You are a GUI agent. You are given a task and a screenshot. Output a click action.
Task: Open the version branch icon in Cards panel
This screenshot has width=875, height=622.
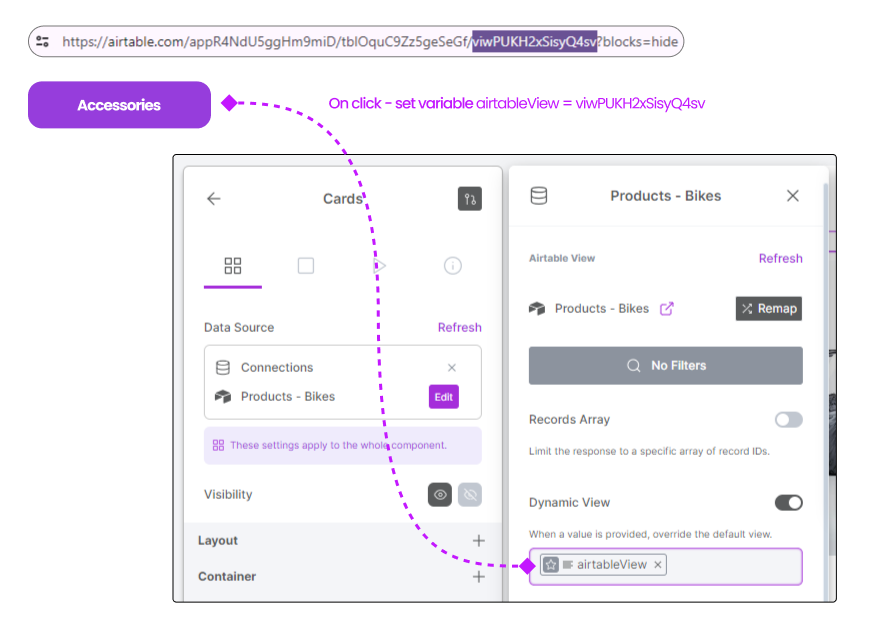pos(470,199)
